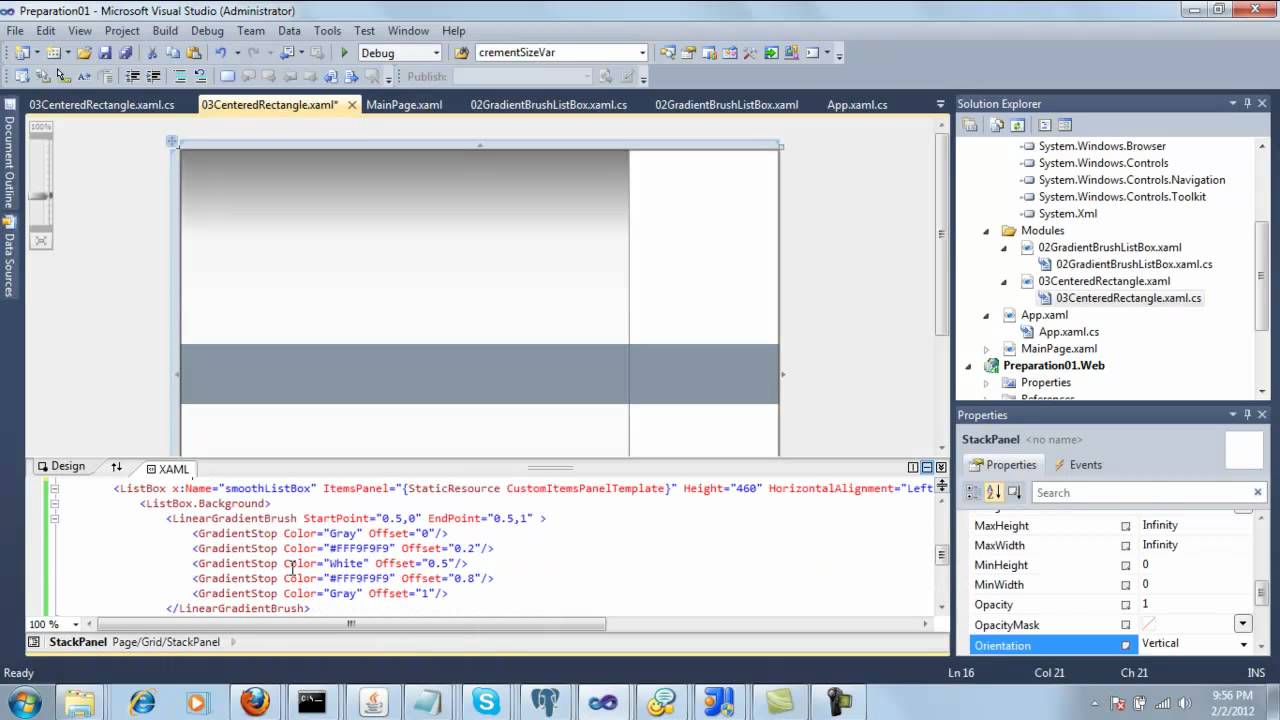Click the Toggle Bookmark icon
The height and width of the screenshot is (720, 1280).
pos(227,76)
